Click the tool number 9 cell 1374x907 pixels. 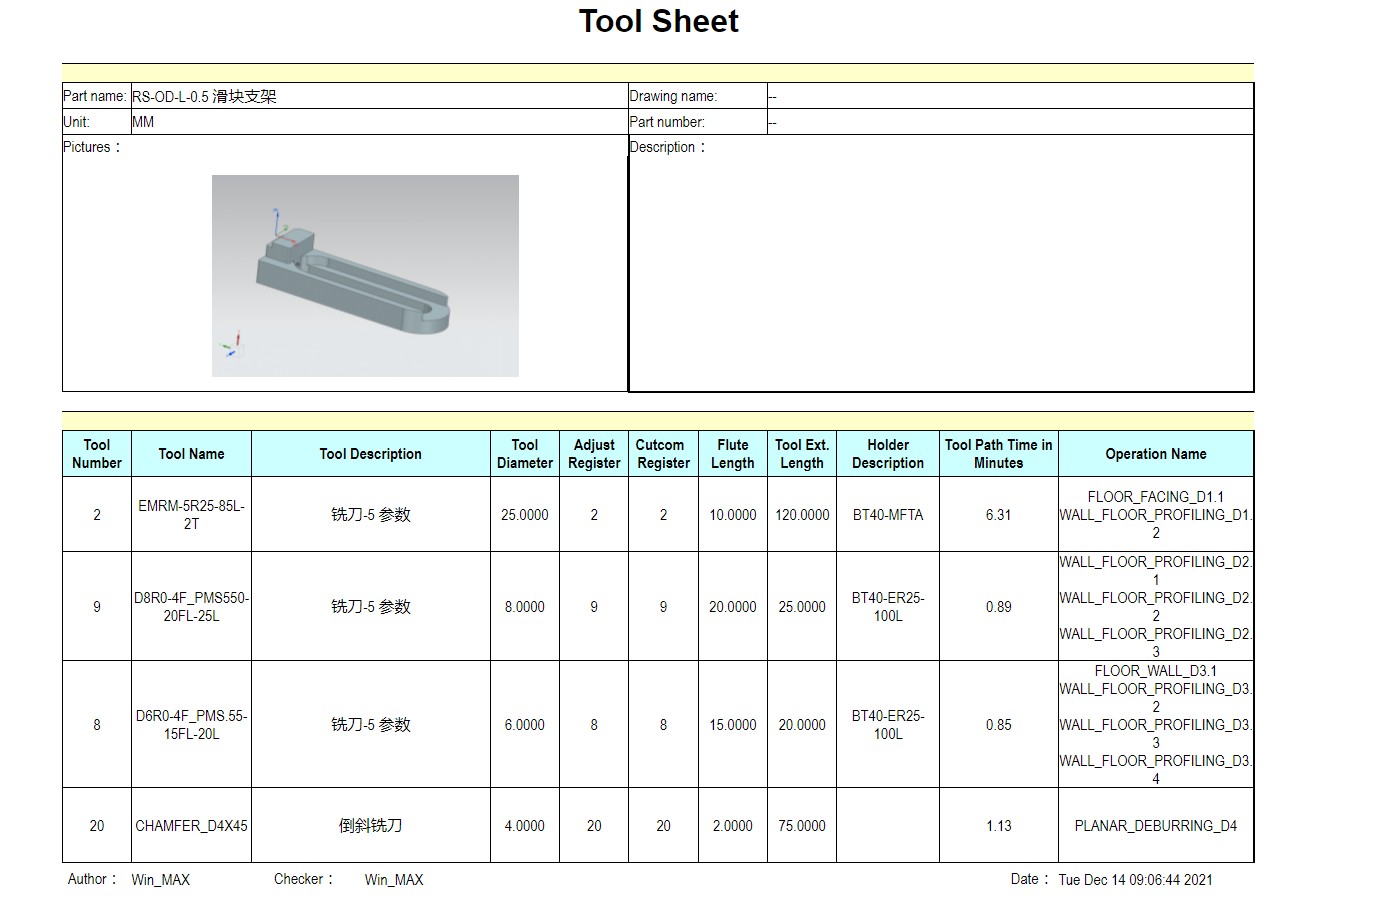97,607
